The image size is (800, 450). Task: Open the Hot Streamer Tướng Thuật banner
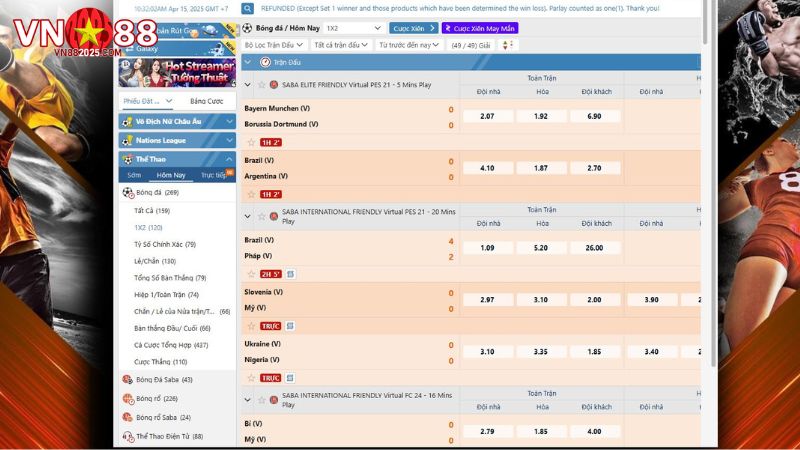177,72
